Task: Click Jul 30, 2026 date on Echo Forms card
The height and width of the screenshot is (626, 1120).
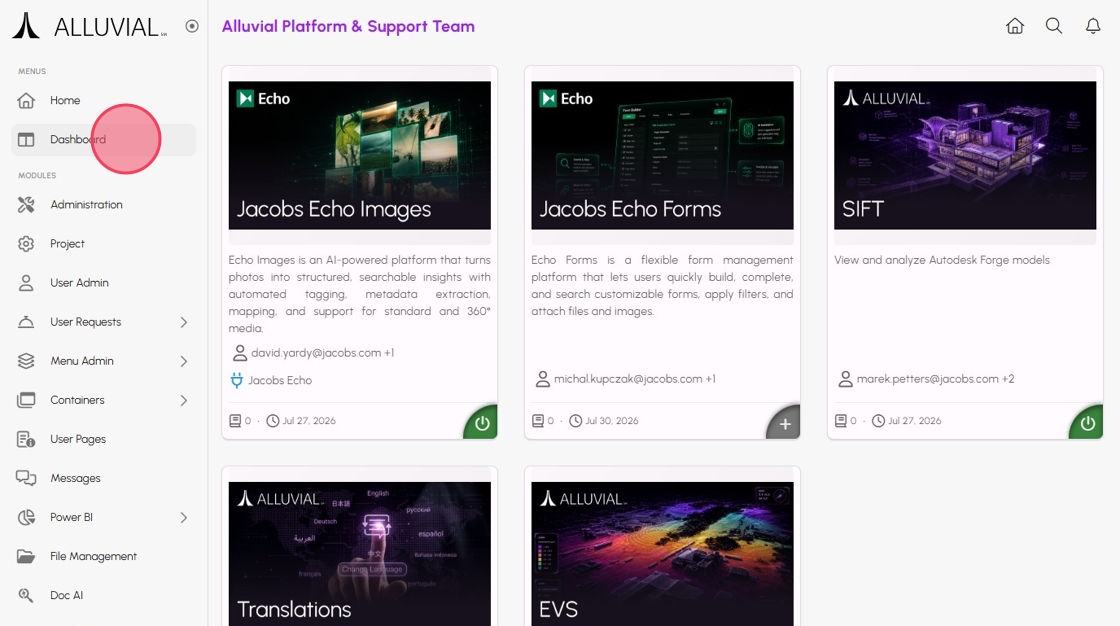Action: pos(612,421)
